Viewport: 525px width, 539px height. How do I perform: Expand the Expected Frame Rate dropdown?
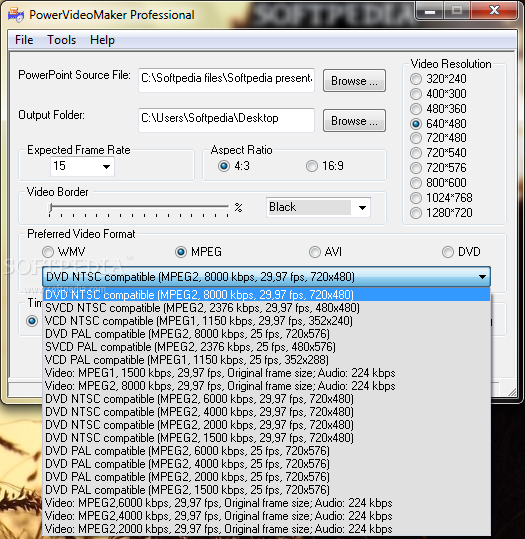pos(106,167)
